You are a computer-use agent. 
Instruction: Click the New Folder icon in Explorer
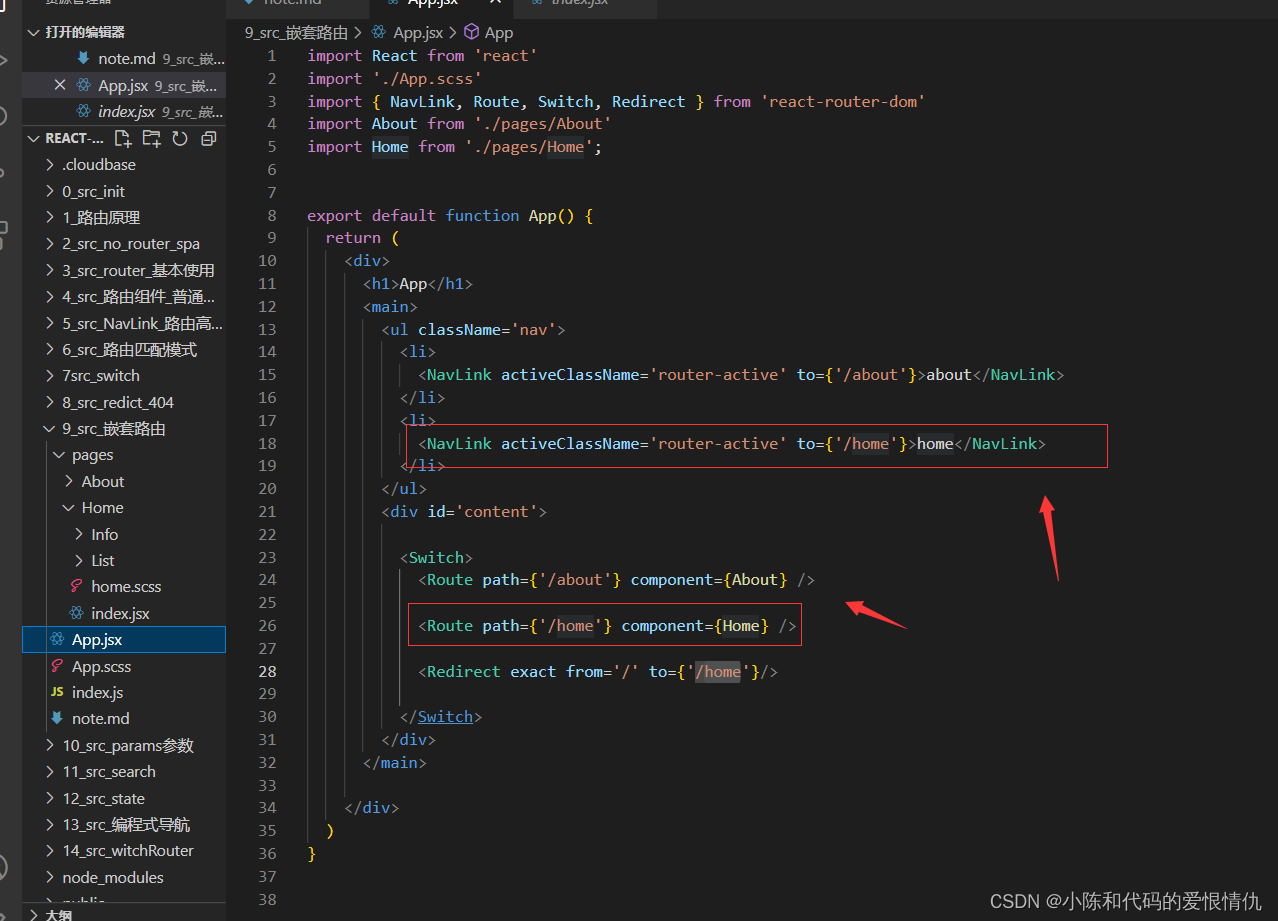pyautogui.click(x=152, y=138)
